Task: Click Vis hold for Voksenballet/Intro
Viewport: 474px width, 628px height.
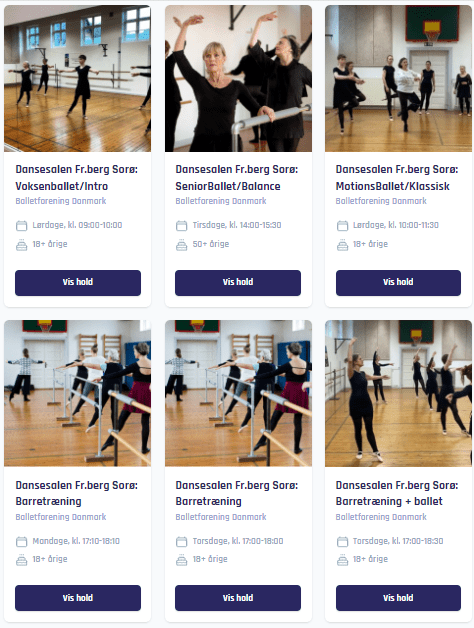Action: [x=78, y=283]
